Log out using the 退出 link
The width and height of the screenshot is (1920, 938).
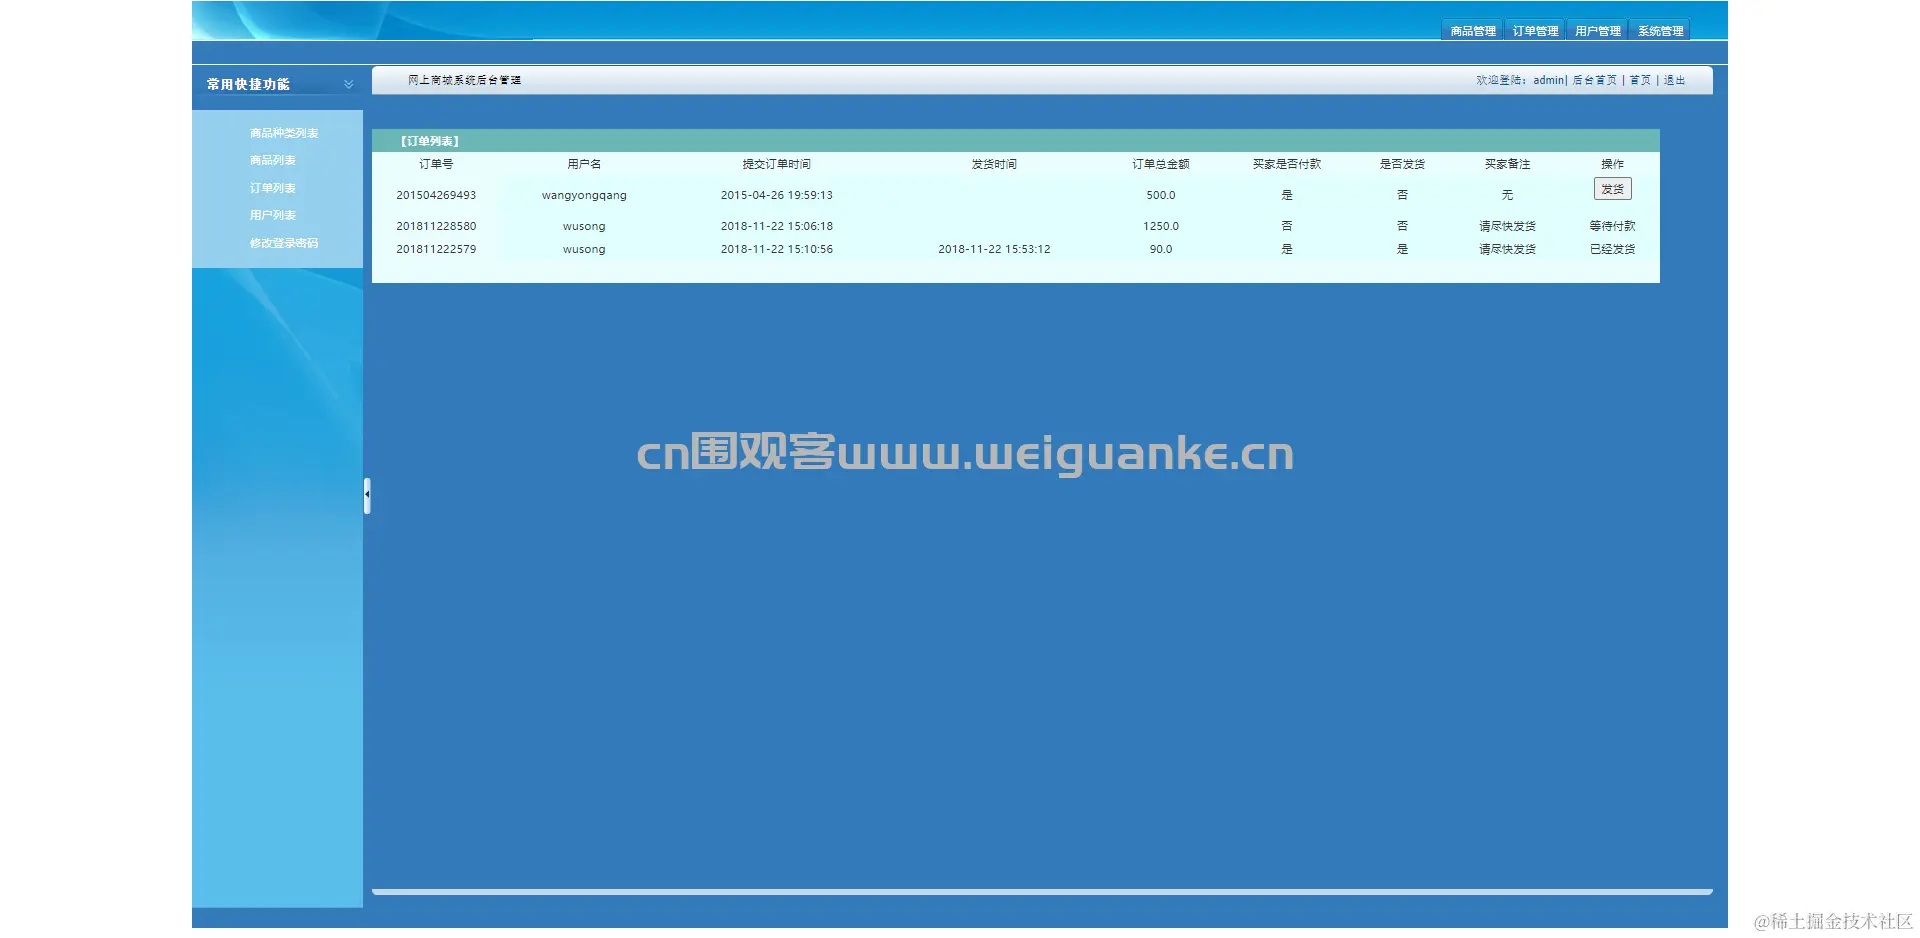tap(1674, 80)
